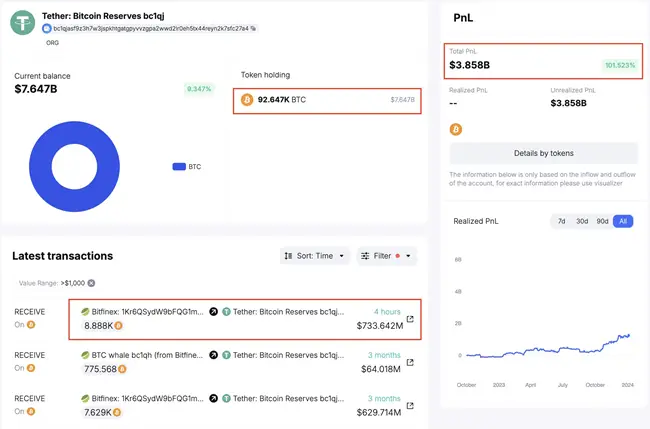Select the All Realized PnL range
650x429 pixels.
click(x=623, y=221)
